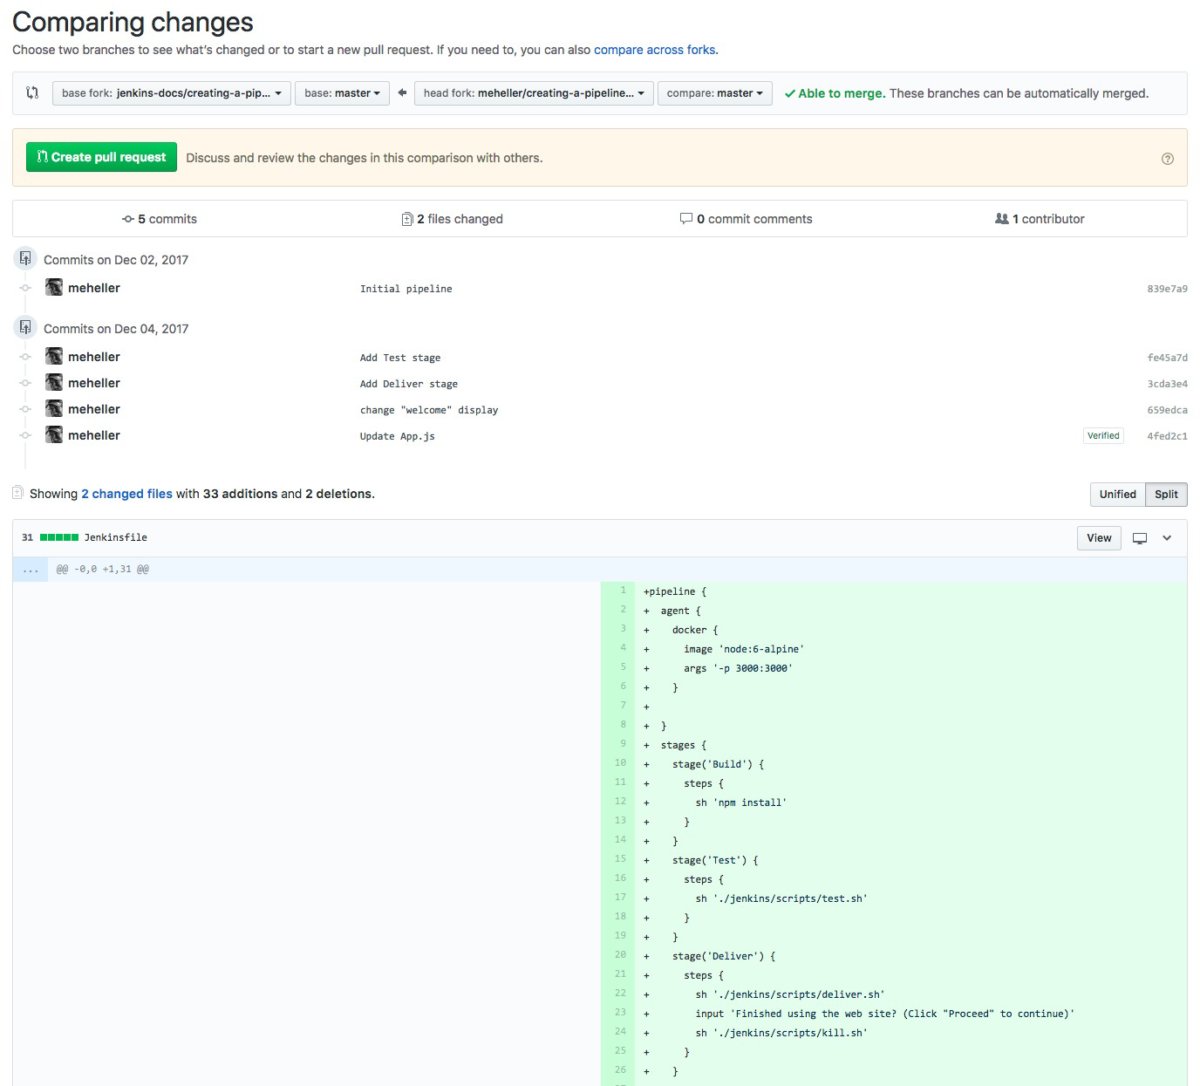
Task: Switch to Unified diff view
Action: [1117, 494]
